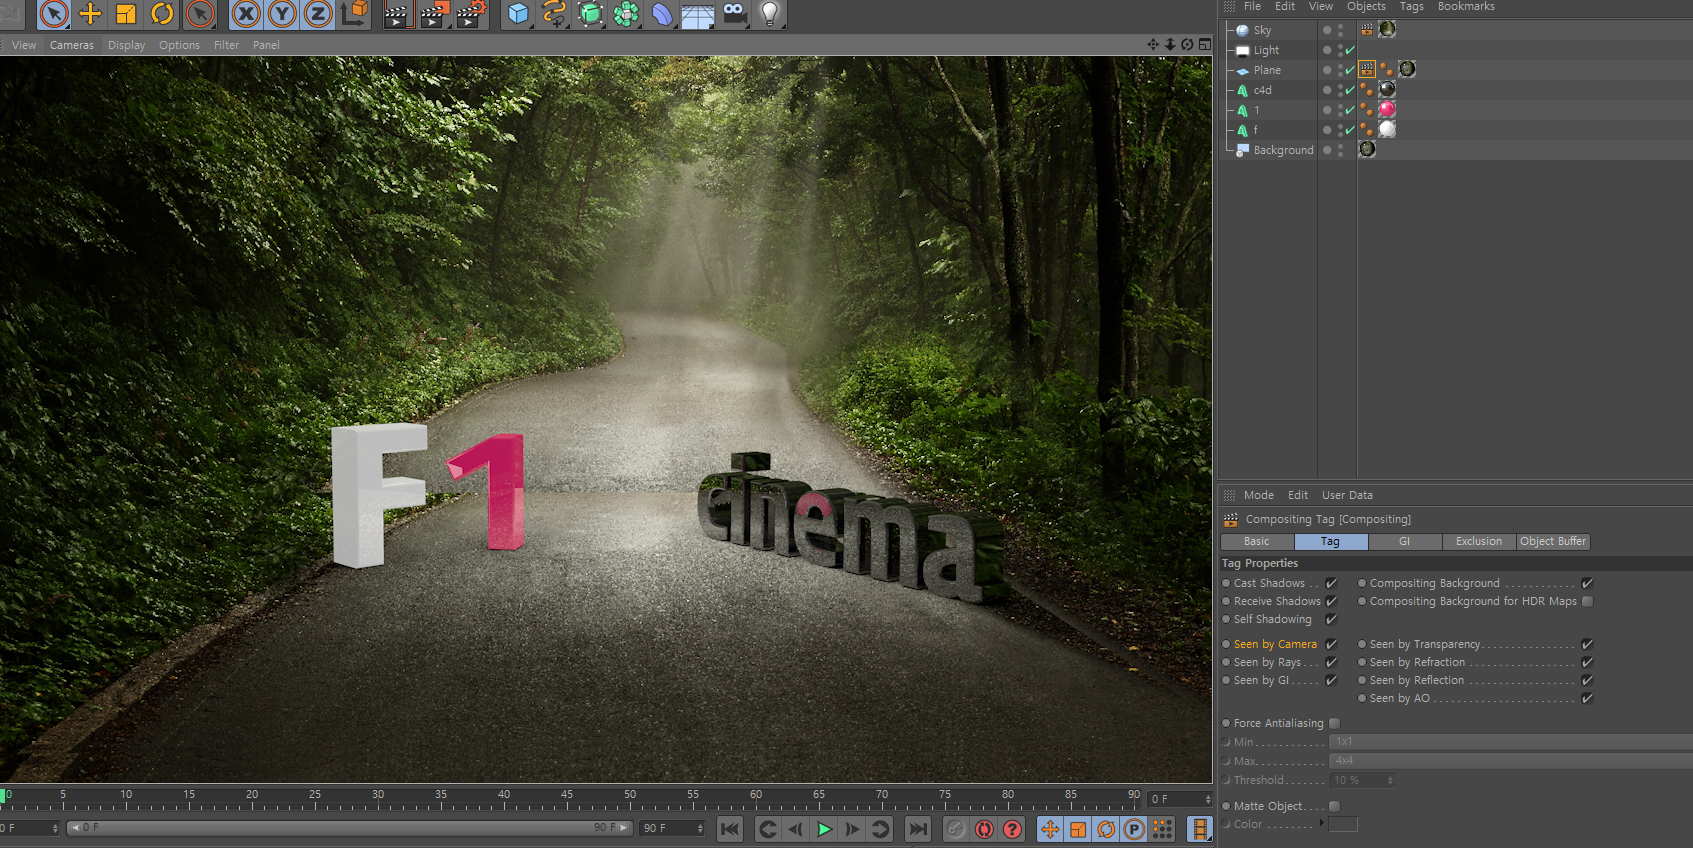The image size is (1693, 848).
Task: Click the coordinate system icon
Action: (x=355, y=14)
